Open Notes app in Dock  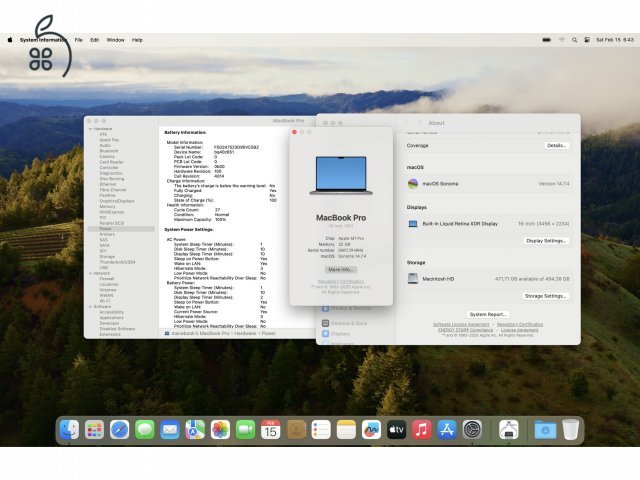tap(346, 430)
